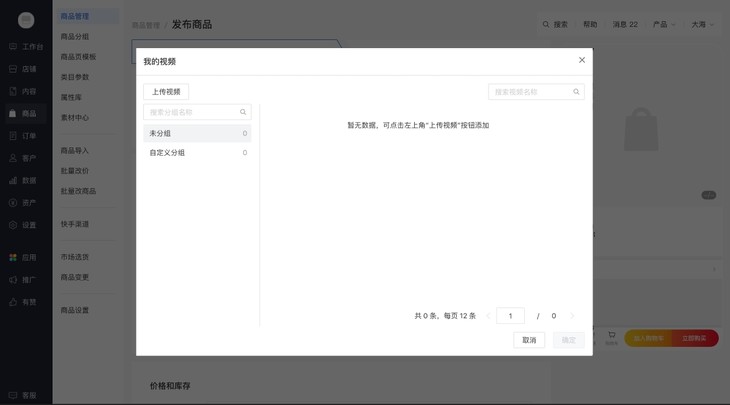This screenshot has height=405, width=730.
Task: Click the 设置 settings gear icon
Action: pos(13,225)
